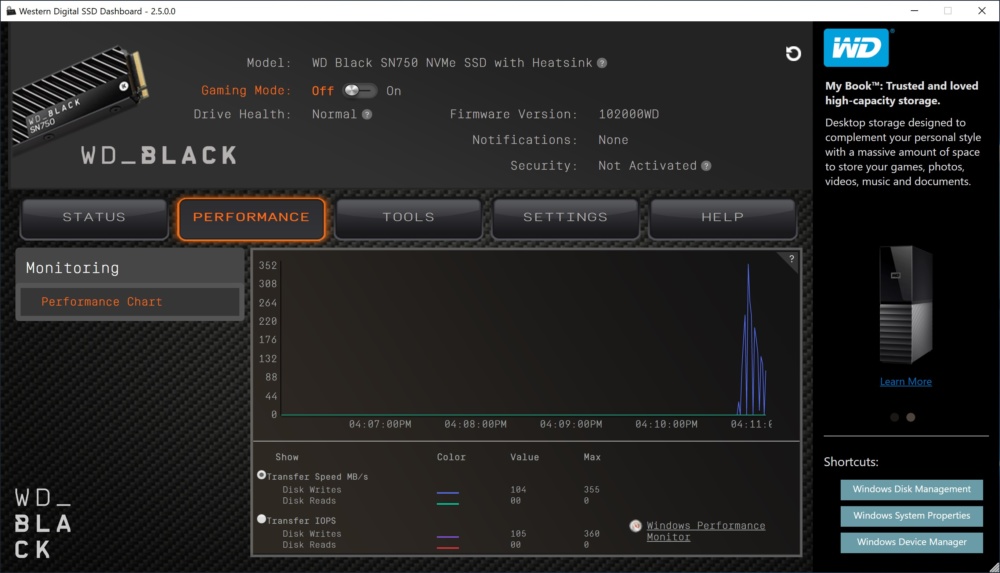Click the green Disk Reads speed color line
The height and width of the screenshot is (573, 1000).
tap(448, 503)
